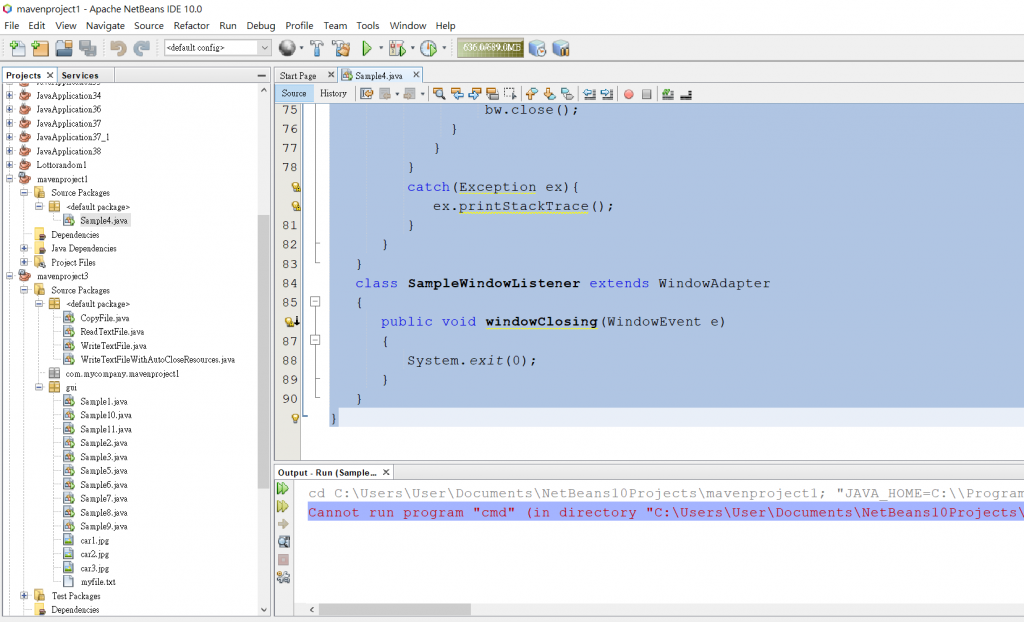Click the Profile IDE snapshot icon

[x=537, y=48]
